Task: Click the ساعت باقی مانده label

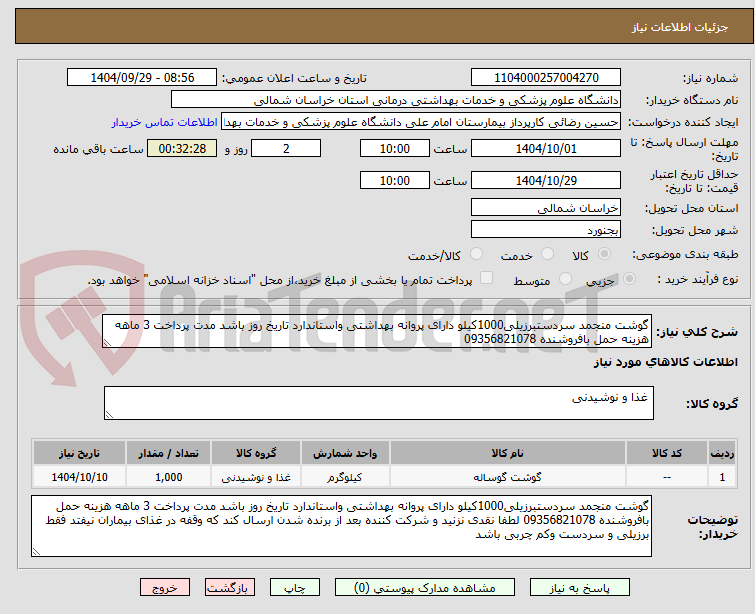Action: [x=98, y=149]
